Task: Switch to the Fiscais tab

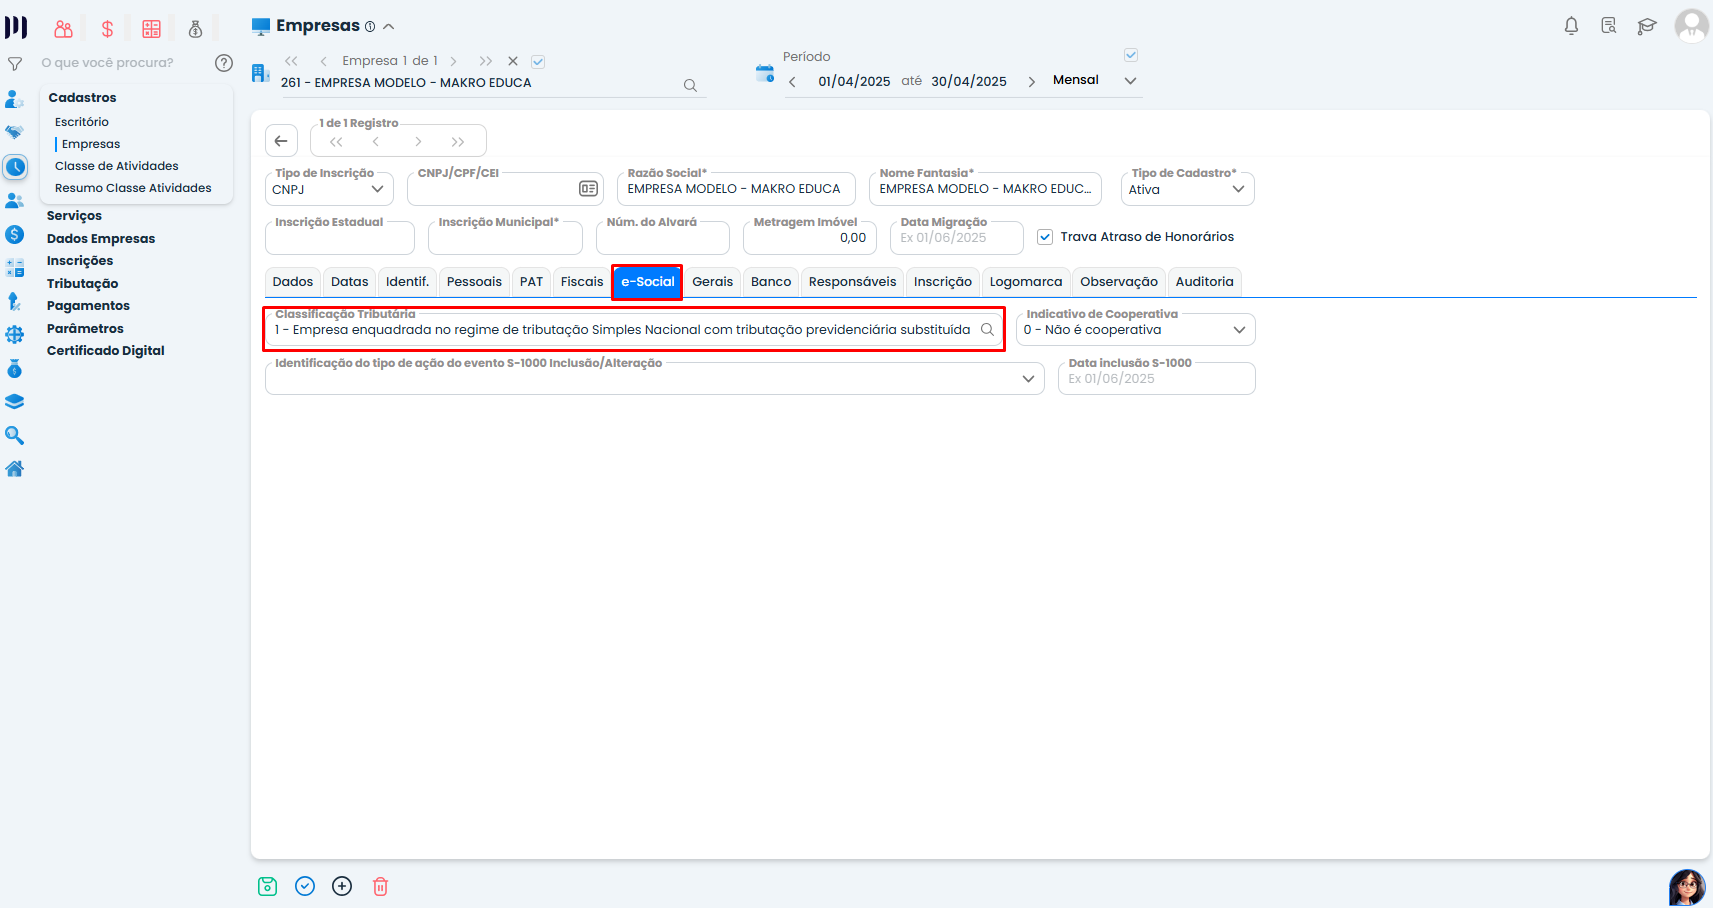Action: coord(581,282)
